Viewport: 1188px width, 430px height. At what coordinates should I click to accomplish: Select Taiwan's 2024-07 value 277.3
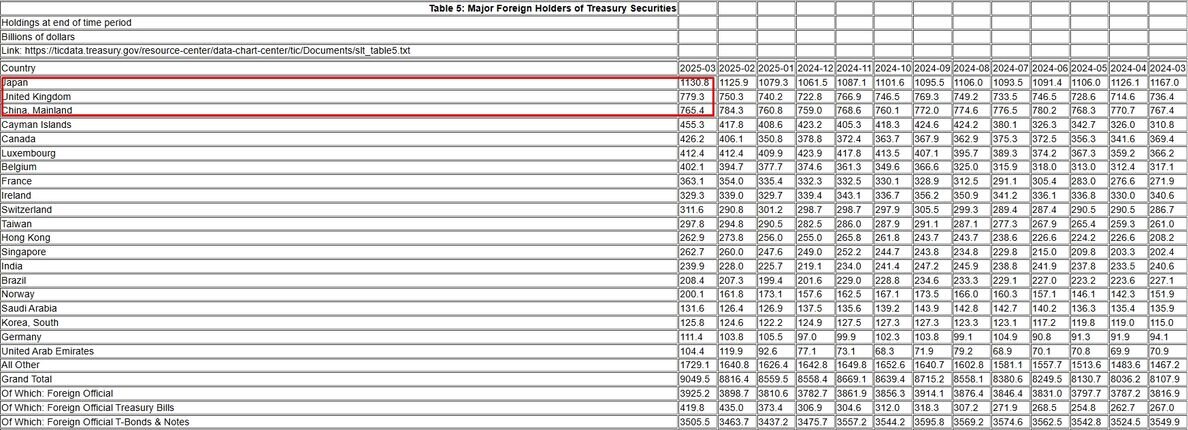[x=1011, y=223]
